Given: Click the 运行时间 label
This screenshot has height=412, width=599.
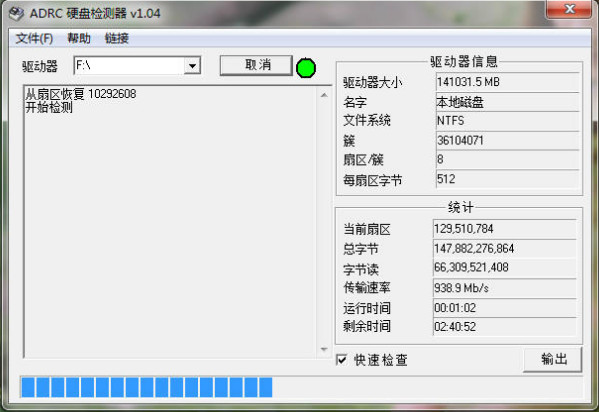Looking at the screenshot, I should click(367, 308).
